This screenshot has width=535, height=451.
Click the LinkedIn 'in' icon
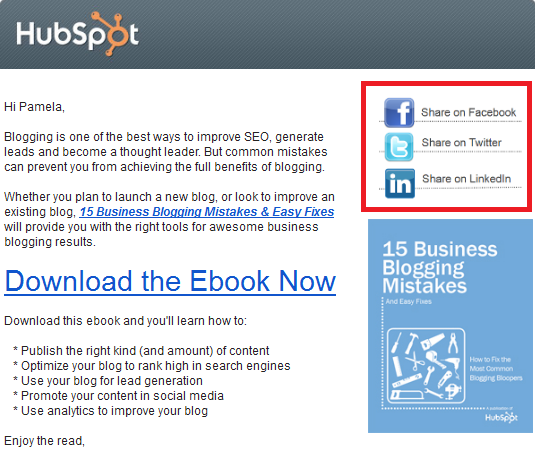click(400, 184)
